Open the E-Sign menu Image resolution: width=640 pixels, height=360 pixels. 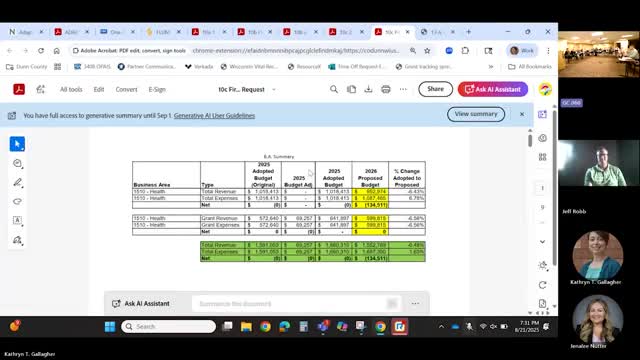coord(157,89)
